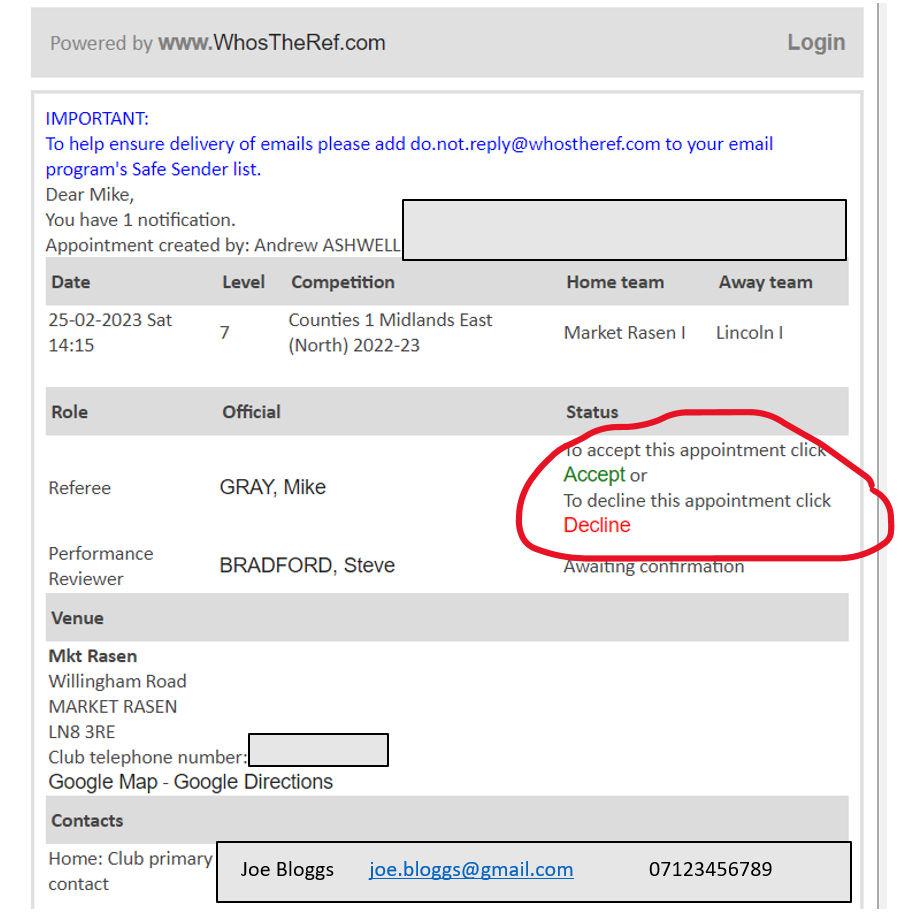Screen dimensions: 918x918
Task: Click the Away team column header
Action: pos(765,282)
